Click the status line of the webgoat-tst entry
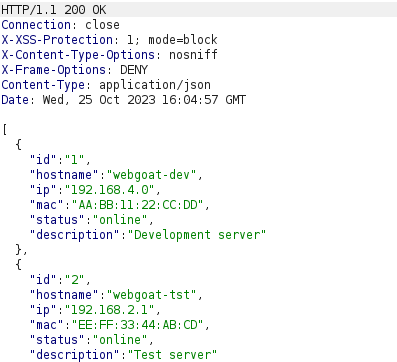The image size is (397, 362). [92, 340]
